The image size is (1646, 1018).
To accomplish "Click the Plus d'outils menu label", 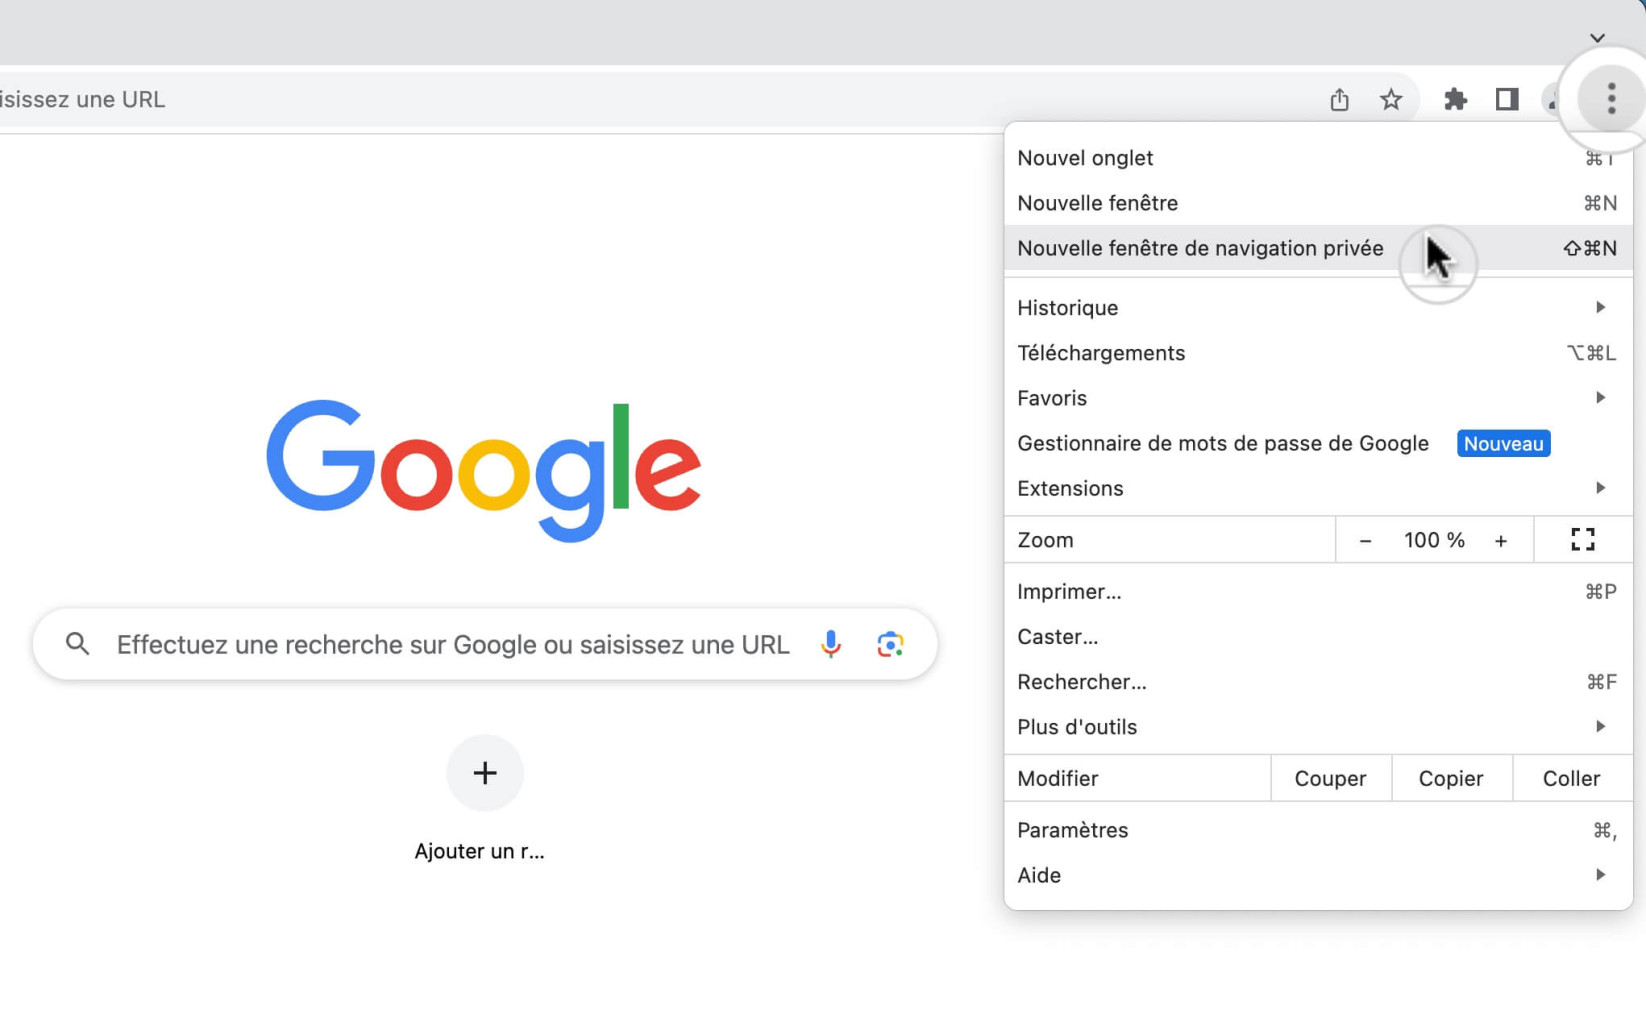I will pyautogui.click(x=1077, y=727).
